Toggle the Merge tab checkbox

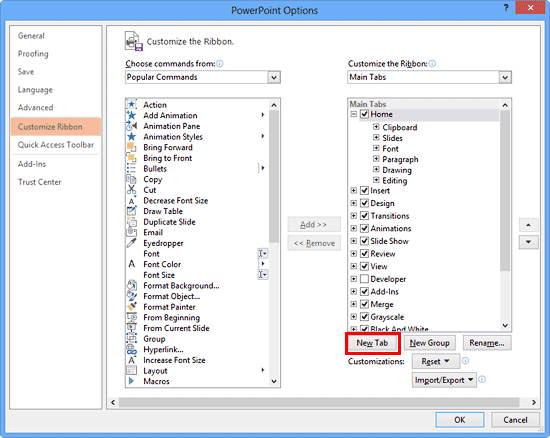364,304
